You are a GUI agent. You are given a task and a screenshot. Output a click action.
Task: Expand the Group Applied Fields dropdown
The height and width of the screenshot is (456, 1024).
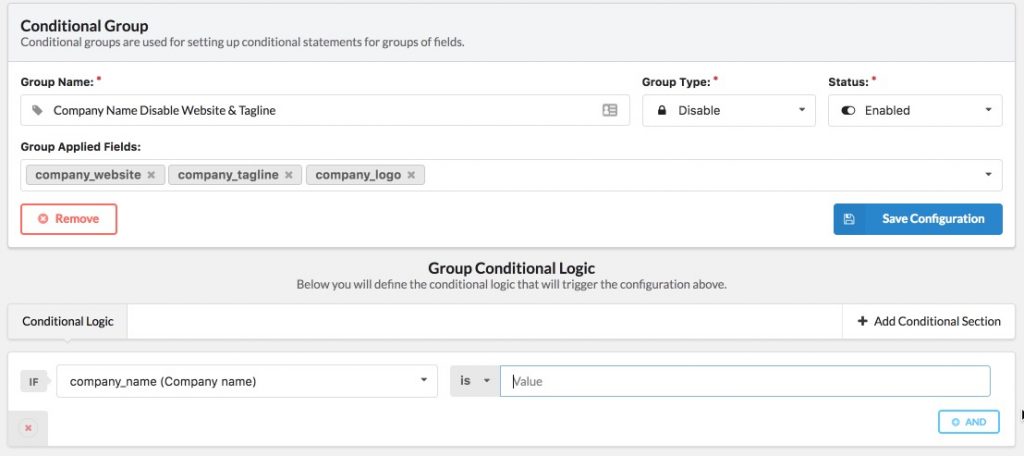coord(988,174)
